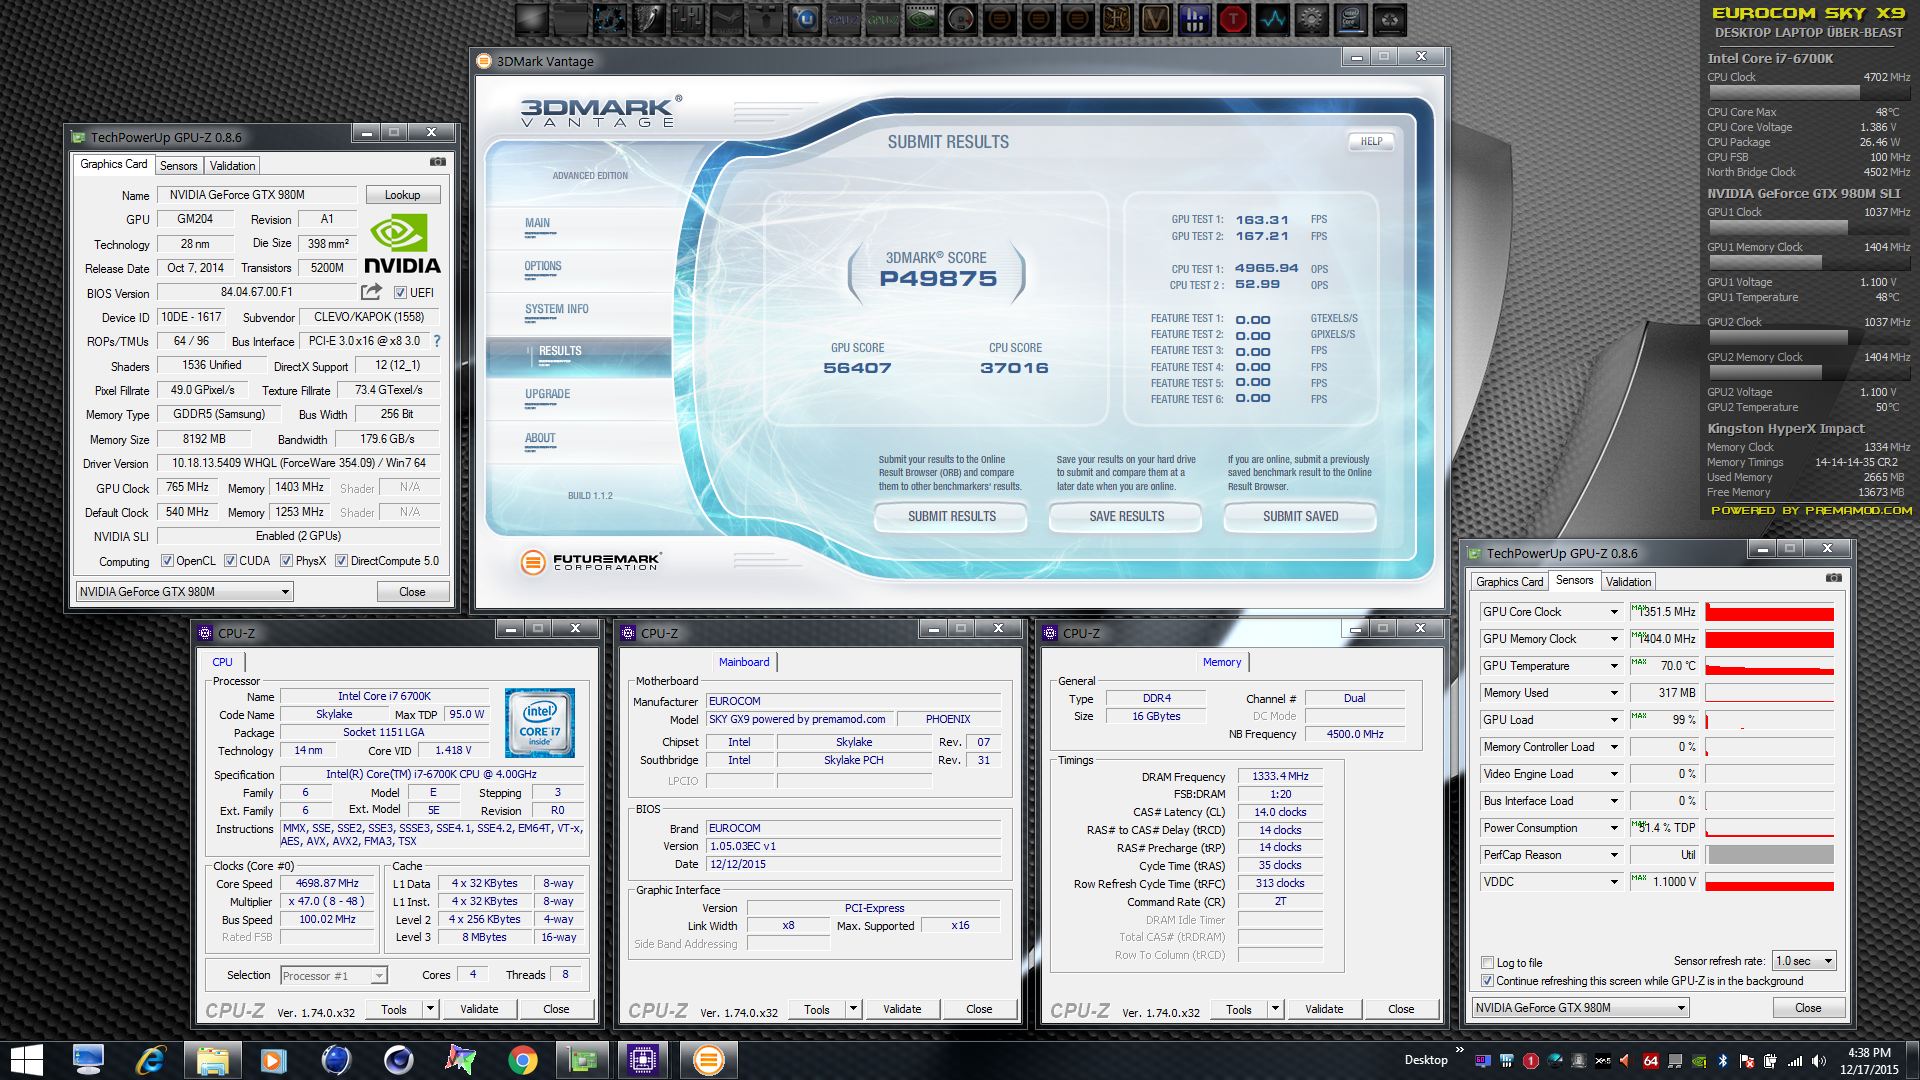Click the GPU Temperature sensor graph
The image size is (1920, 1080).
point(1769,666)
